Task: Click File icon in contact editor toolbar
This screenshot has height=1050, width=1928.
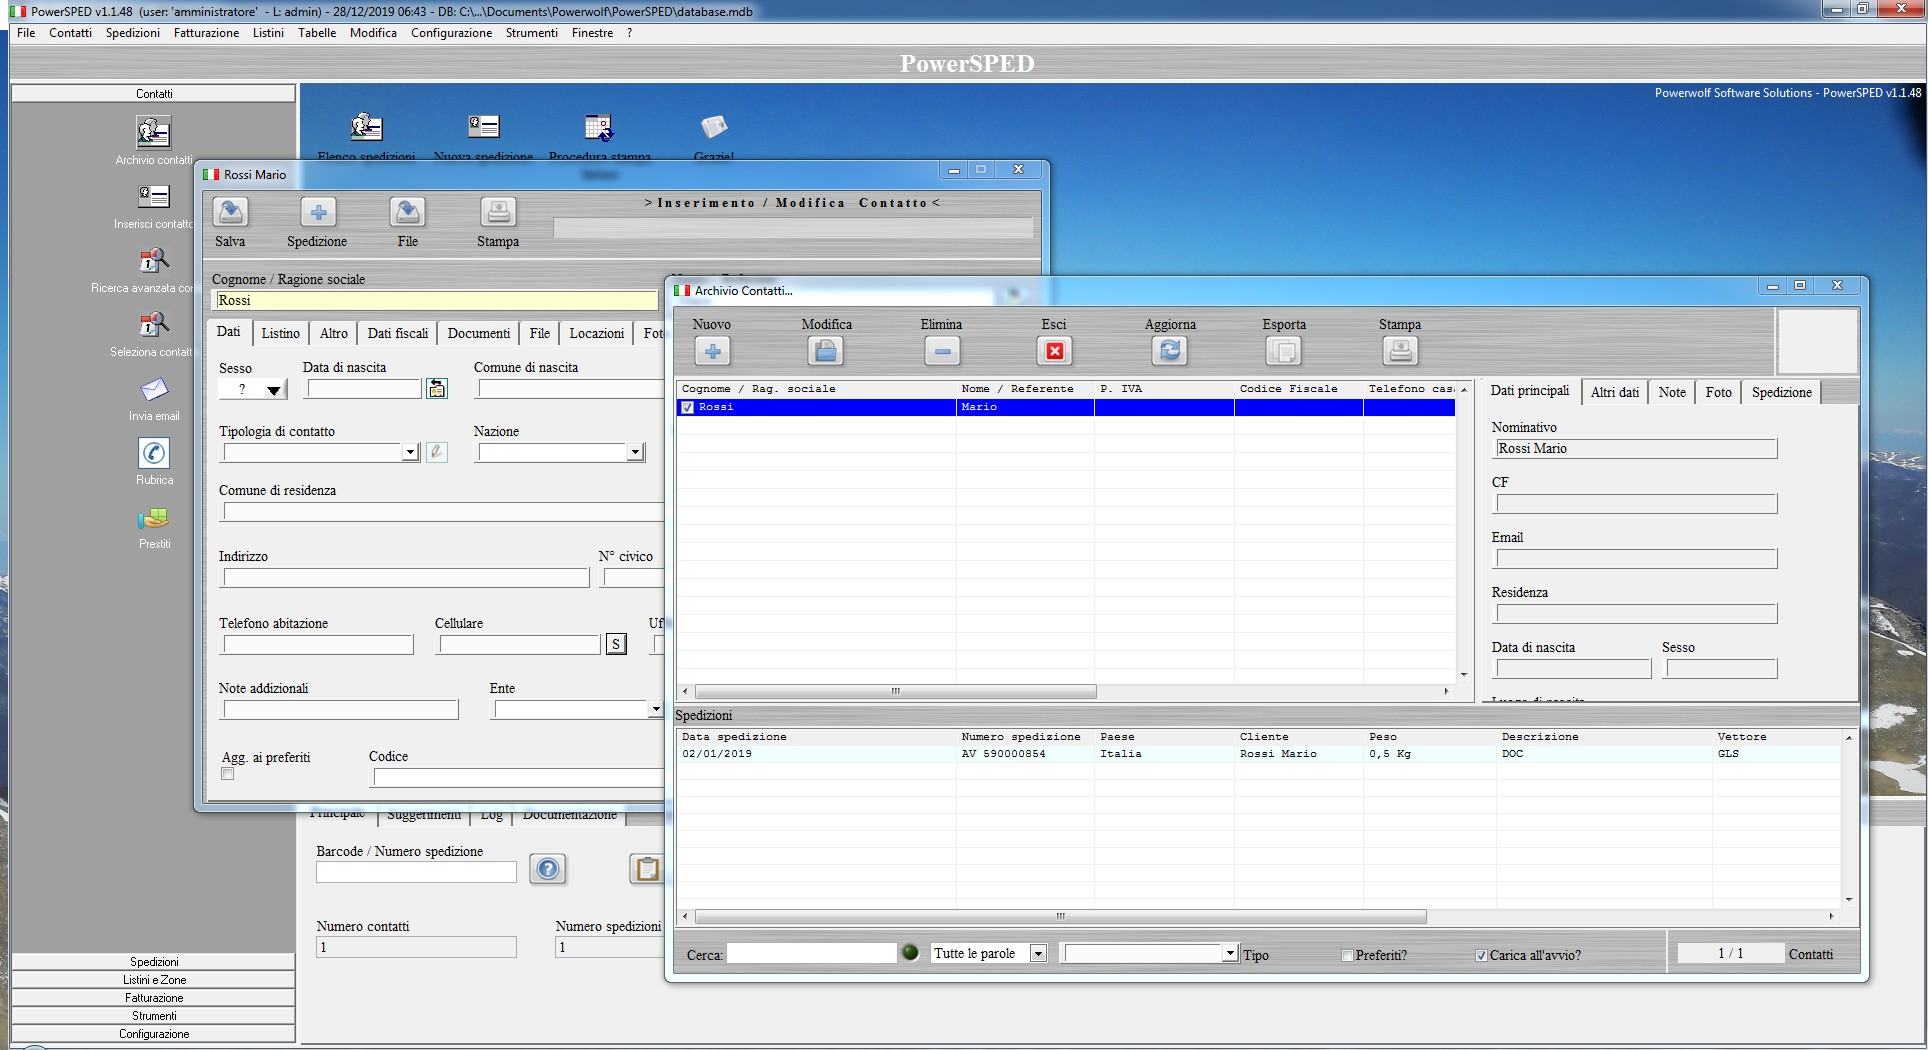Action: pos(408,212)
